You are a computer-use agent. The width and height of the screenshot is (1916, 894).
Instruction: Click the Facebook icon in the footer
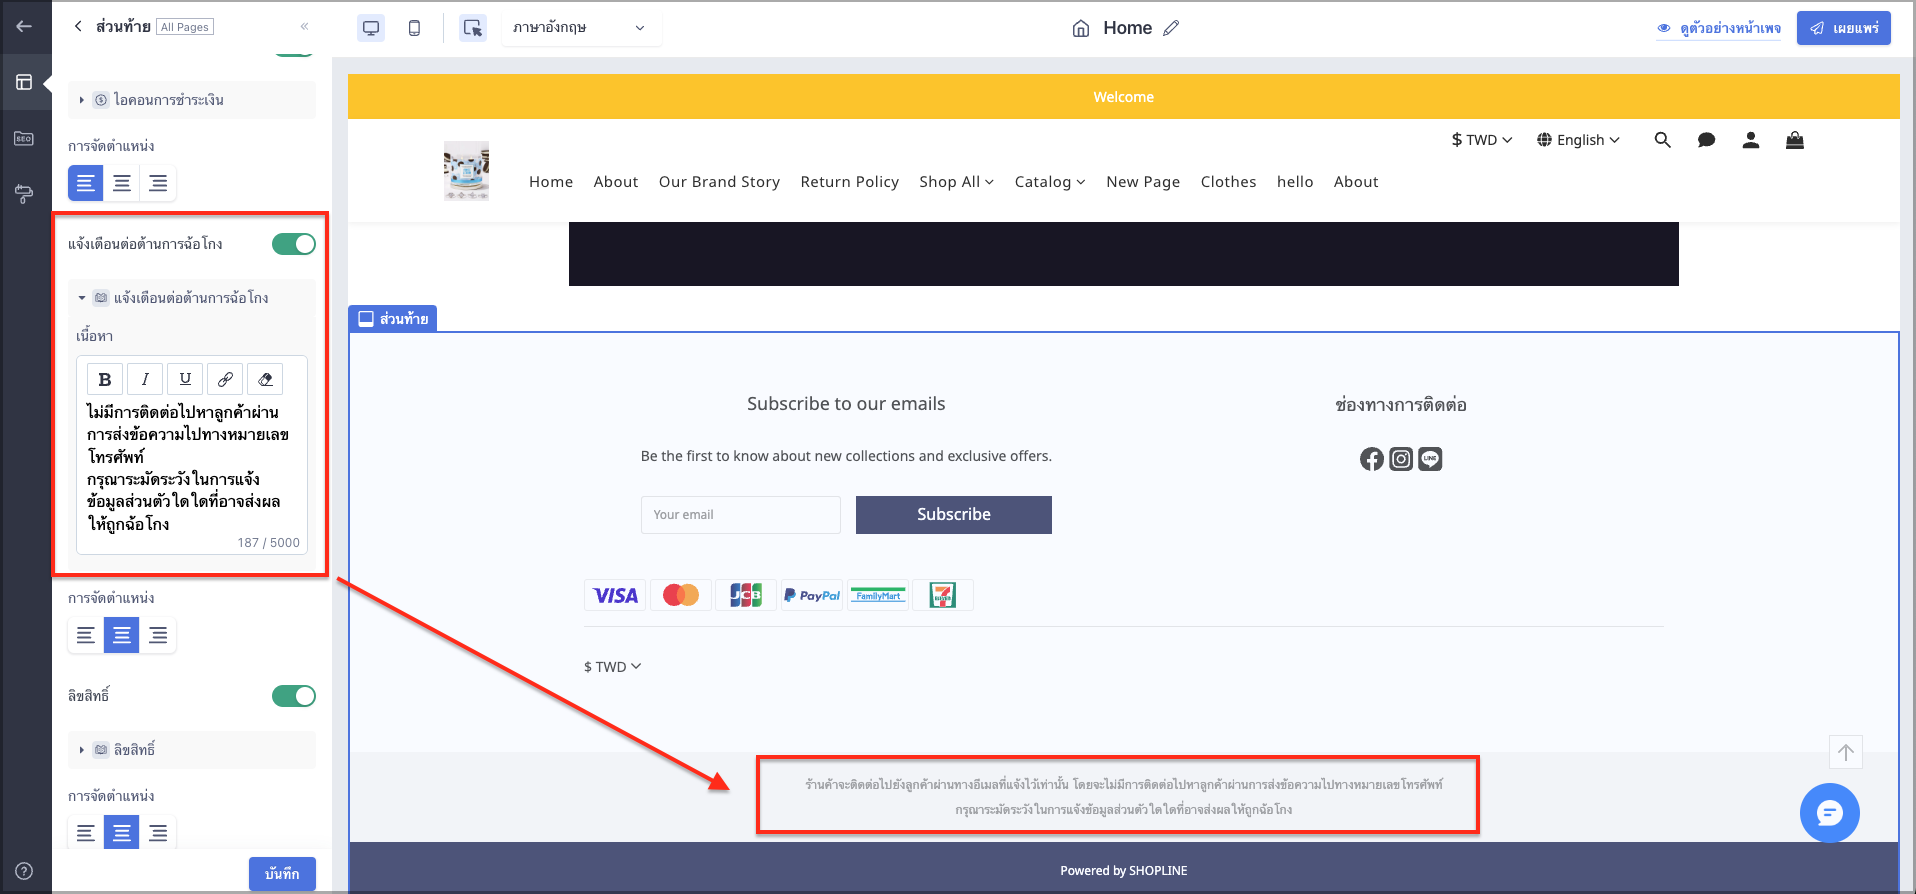pyautogui.click(x=1372, y=459)
